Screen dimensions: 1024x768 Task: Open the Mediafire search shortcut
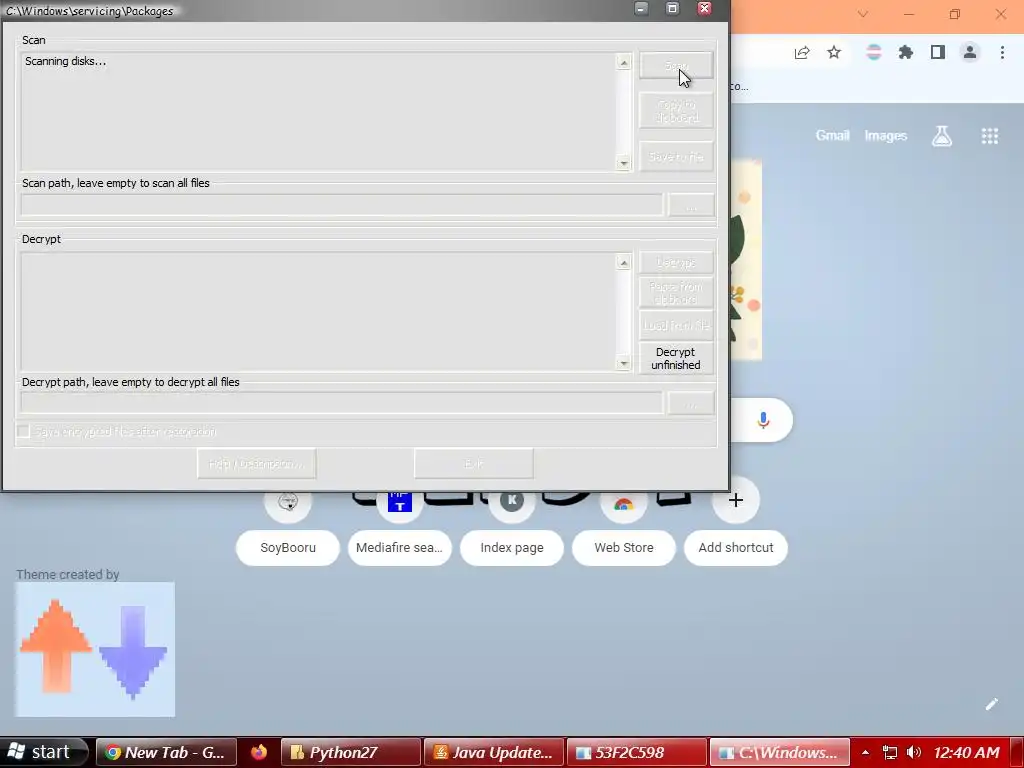coord(400,548)
